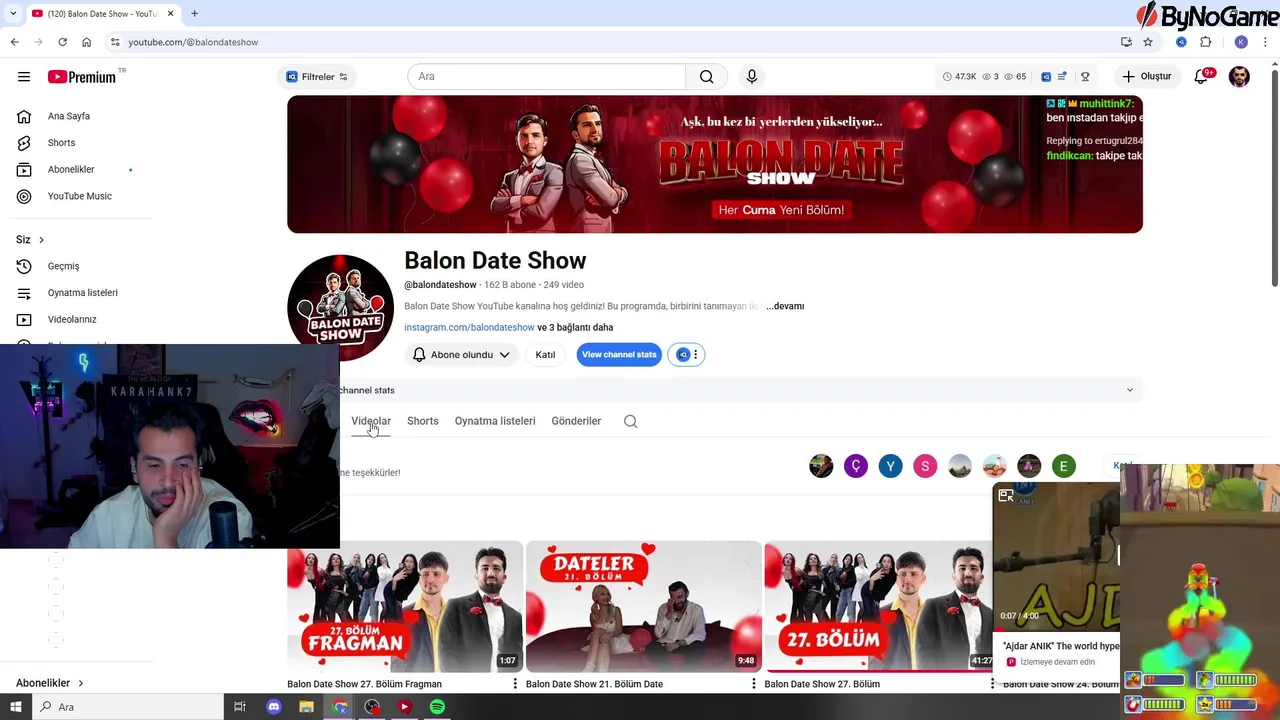Click the Katıl join button

545,355
